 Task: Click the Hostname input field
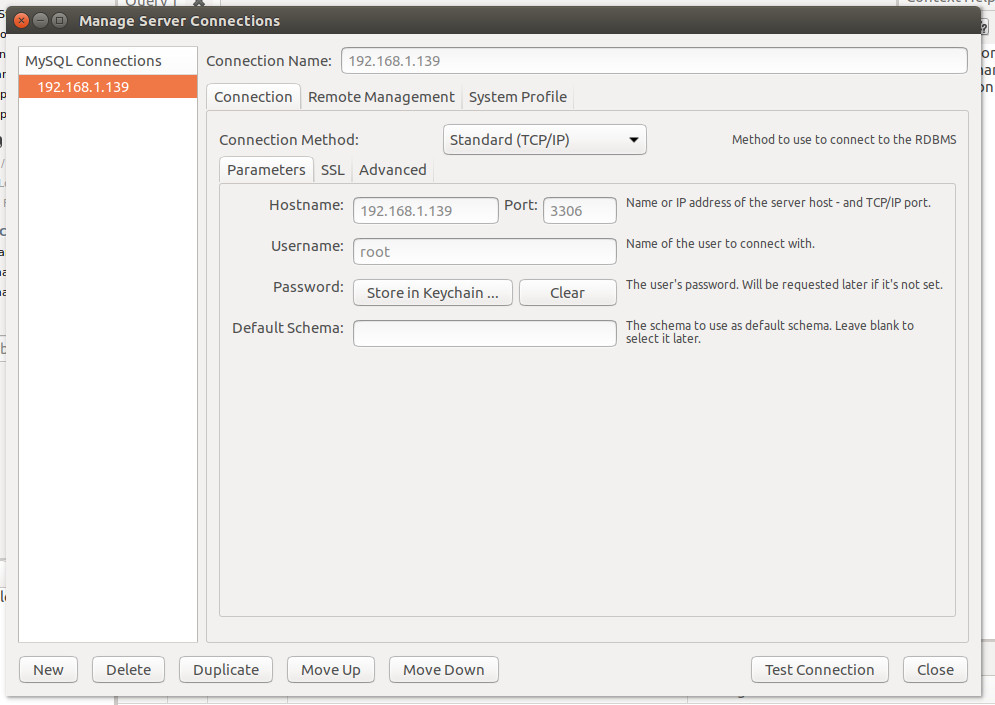pos(425,211)
